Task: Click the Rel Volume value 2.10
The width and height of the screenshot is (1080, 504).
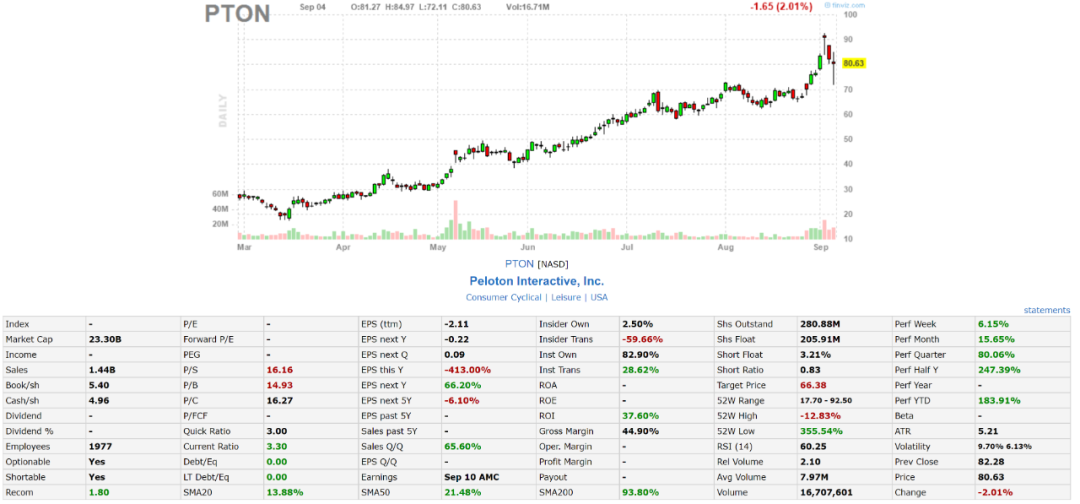Action: (811, 461)
